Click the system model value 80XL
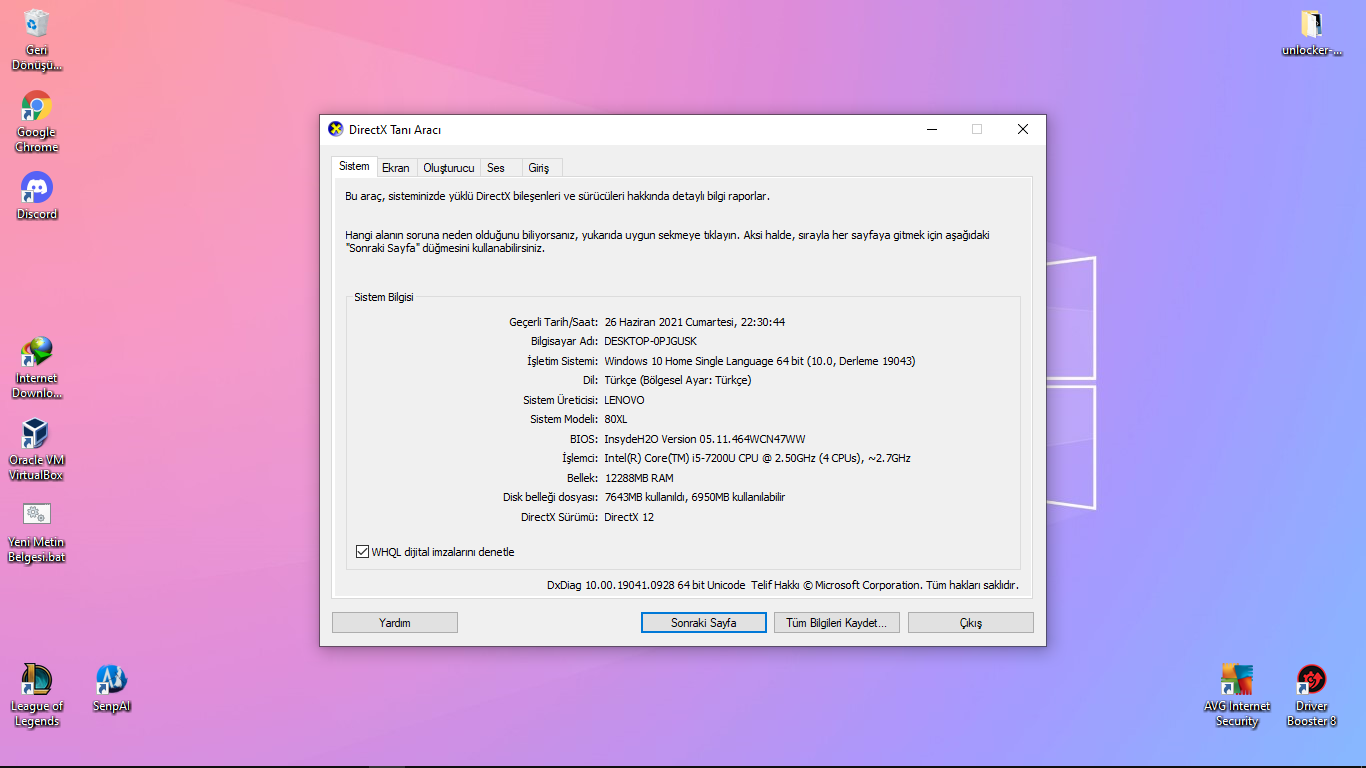 616,420
